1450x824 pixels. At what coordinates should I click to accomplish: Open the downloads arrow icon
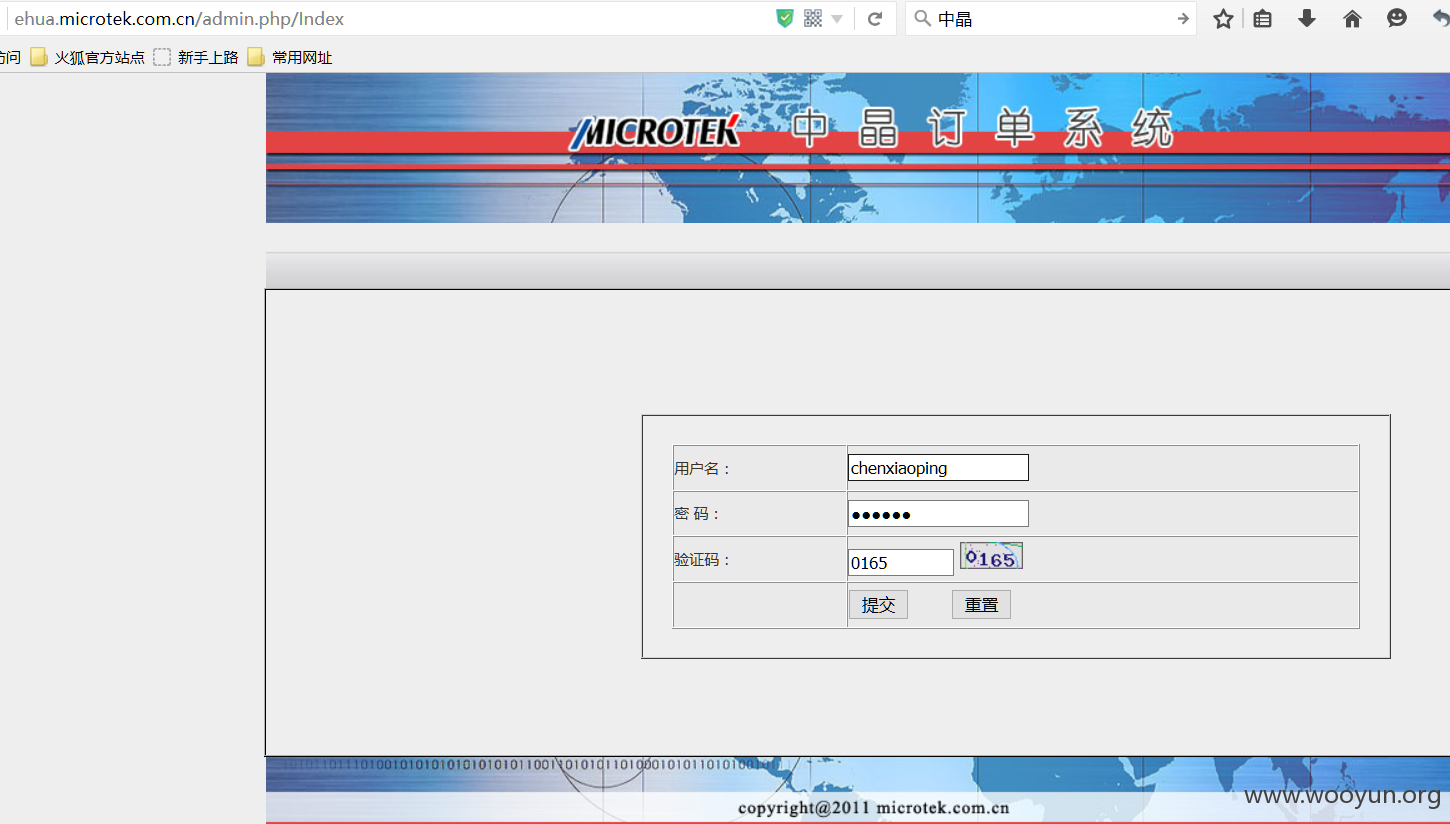[1307, 19]
